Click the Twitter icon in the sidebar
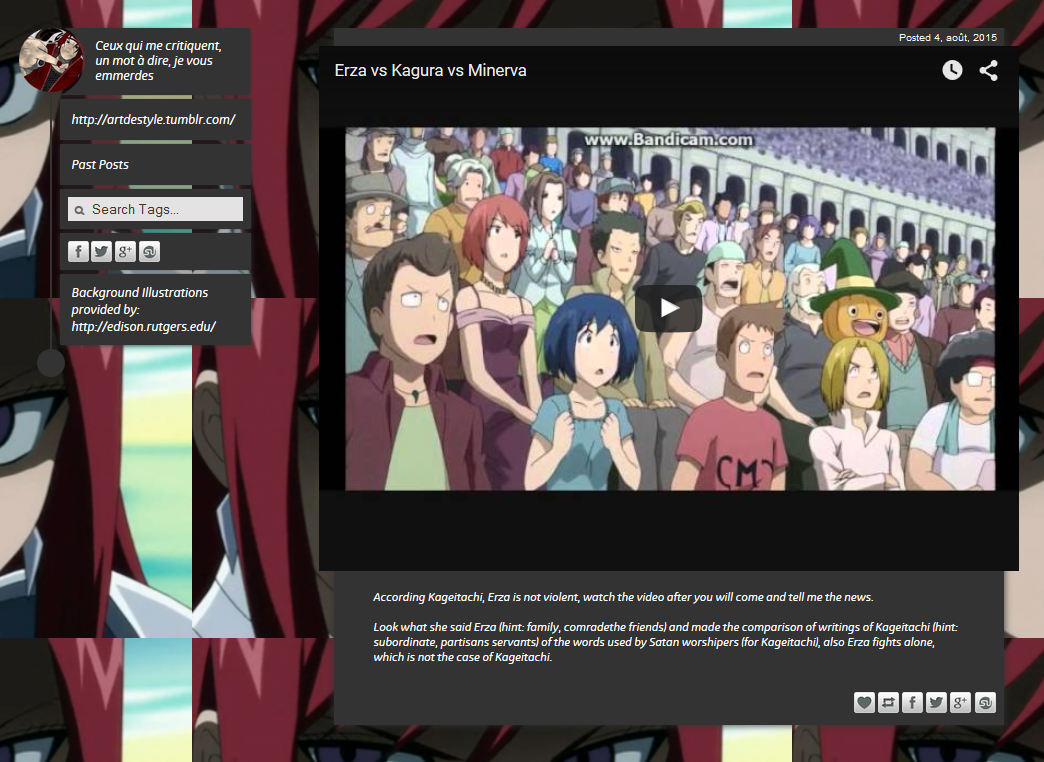 coord(101,252)
